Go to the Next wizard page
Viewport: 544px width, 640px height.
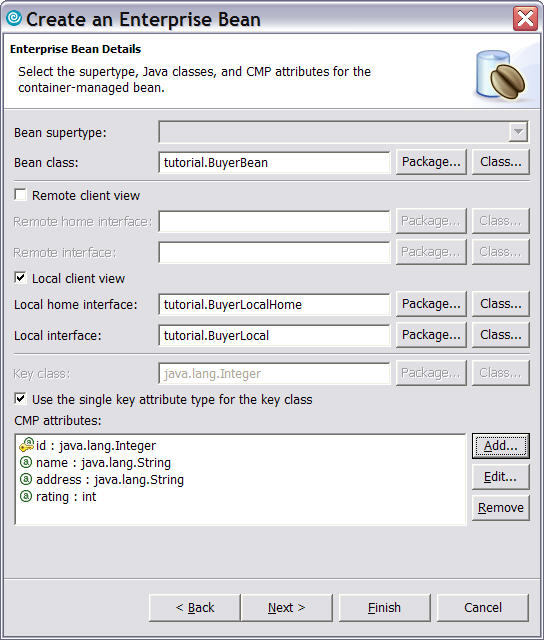click(x=286, y=608)
